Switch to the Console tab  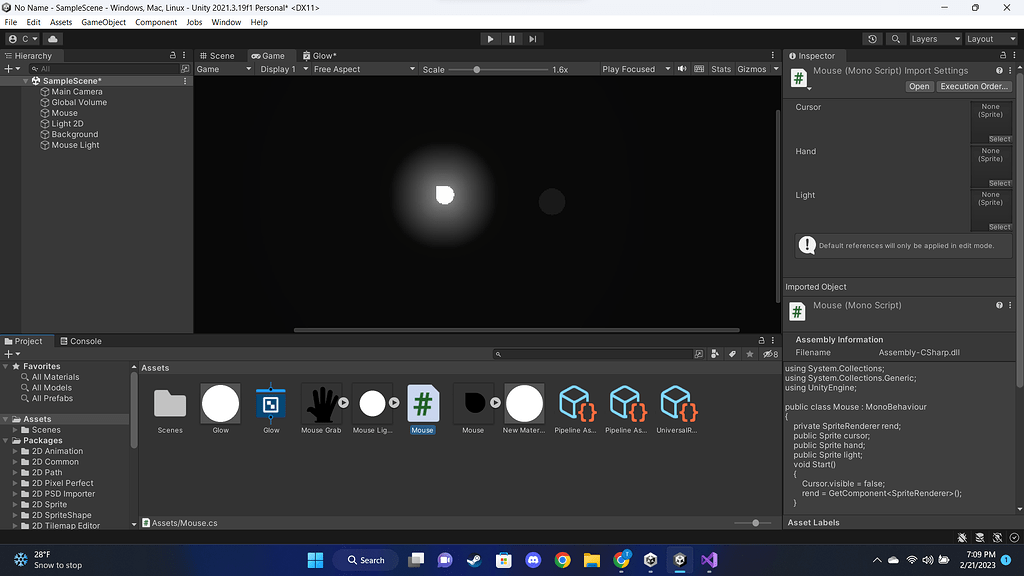tap(80, 341)
